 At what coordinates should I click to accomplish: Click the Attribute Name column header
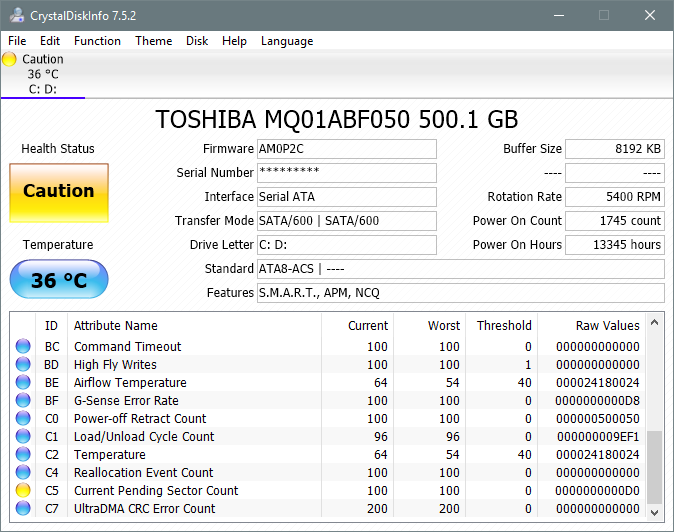194,325
